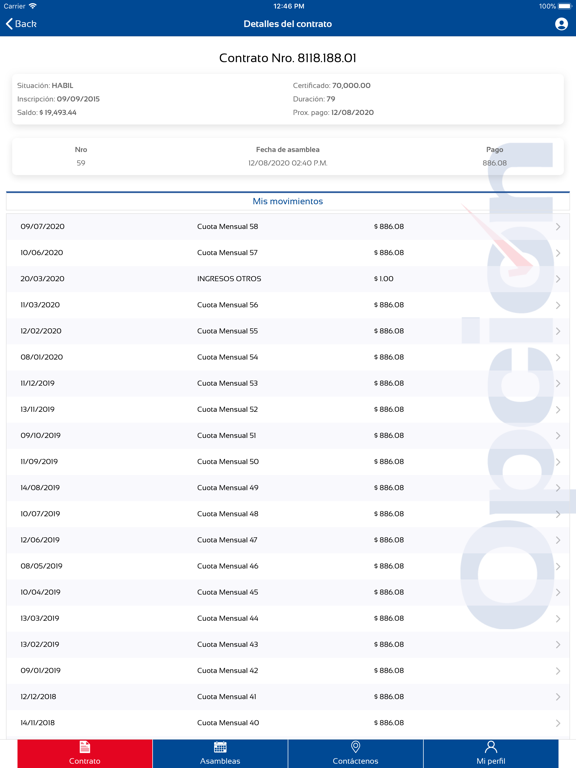Screen dimensions: 576x768
Task: Open the Contrato tab
Action: [85, 753]
